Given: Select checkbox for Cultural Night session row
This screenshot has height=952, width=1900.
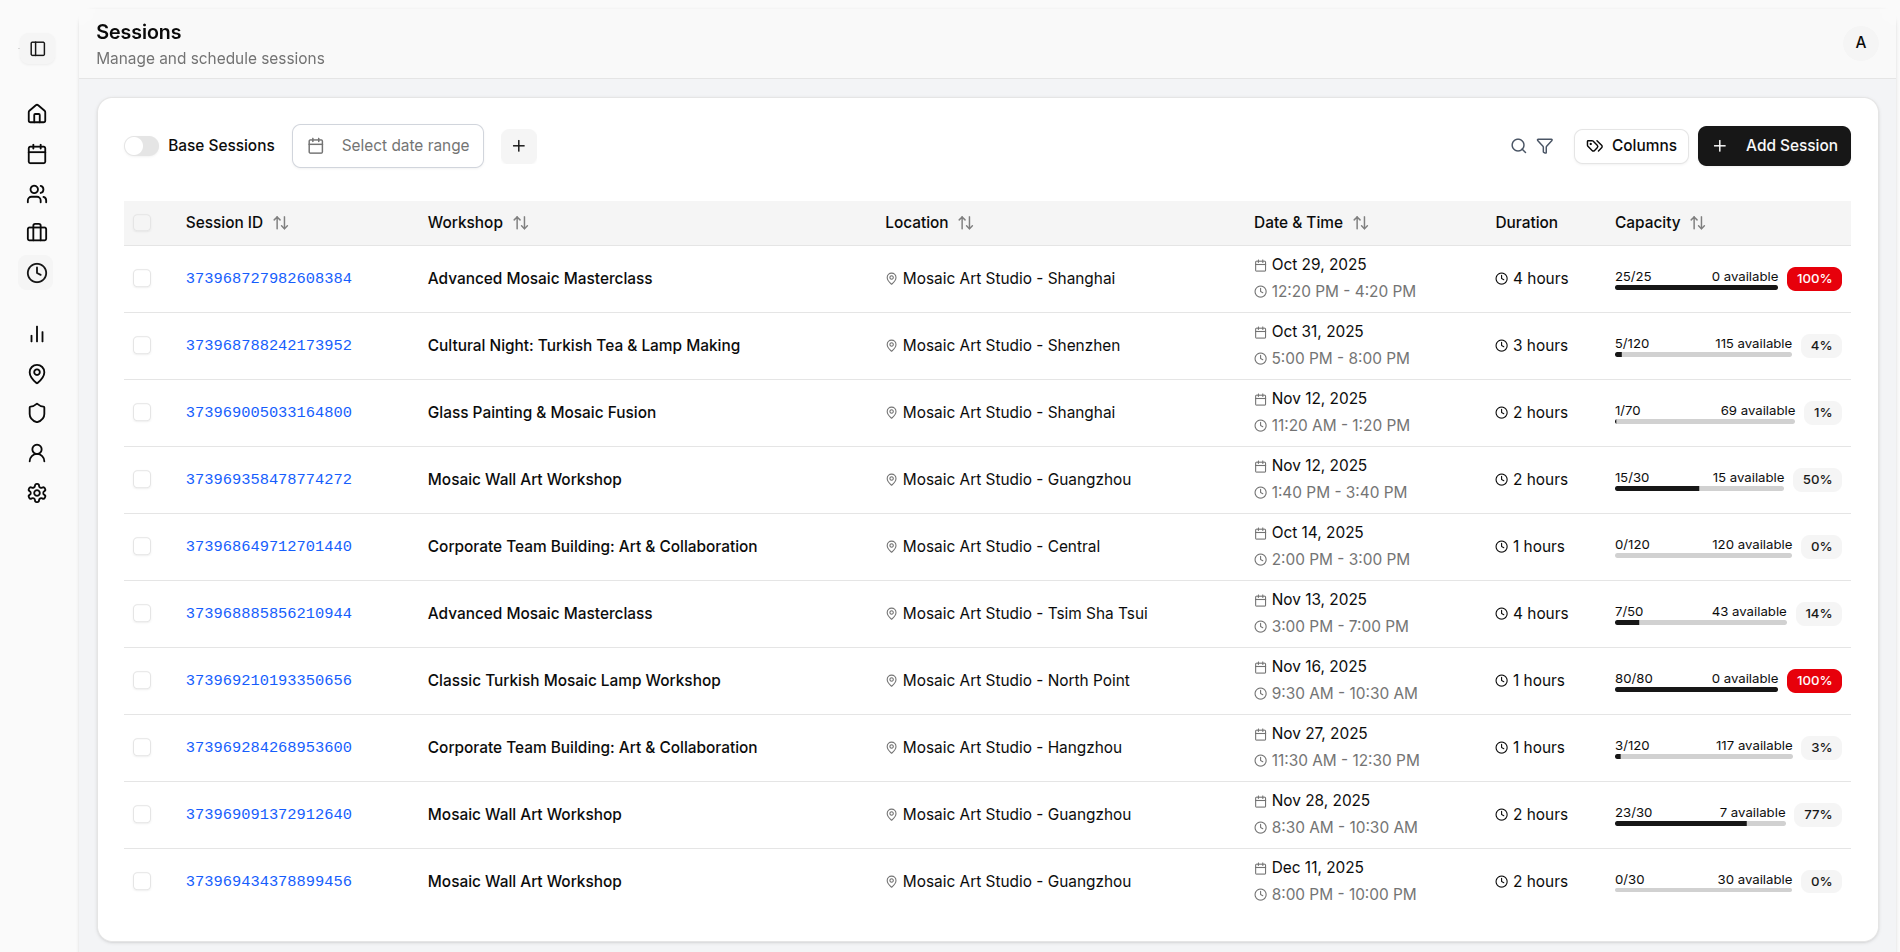Looking at the screenshot, I should [142, 345].
